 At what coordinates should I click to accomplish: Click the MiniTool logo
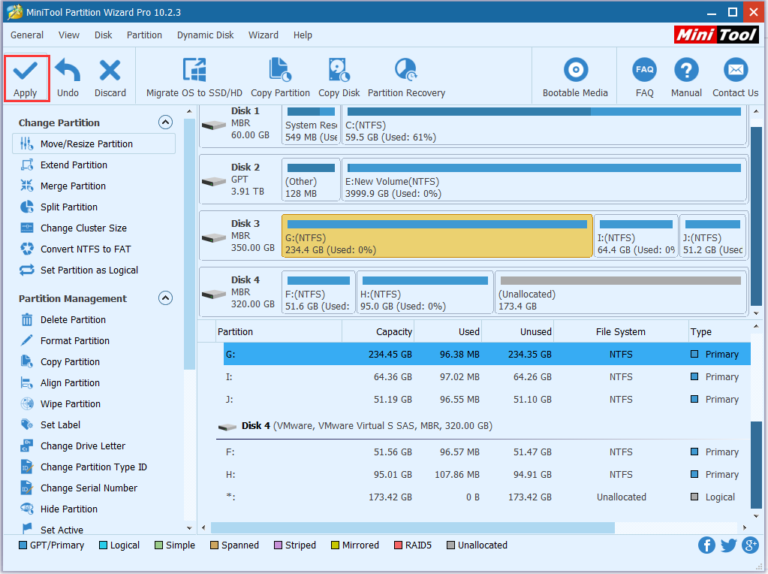[x=716, y=35]
